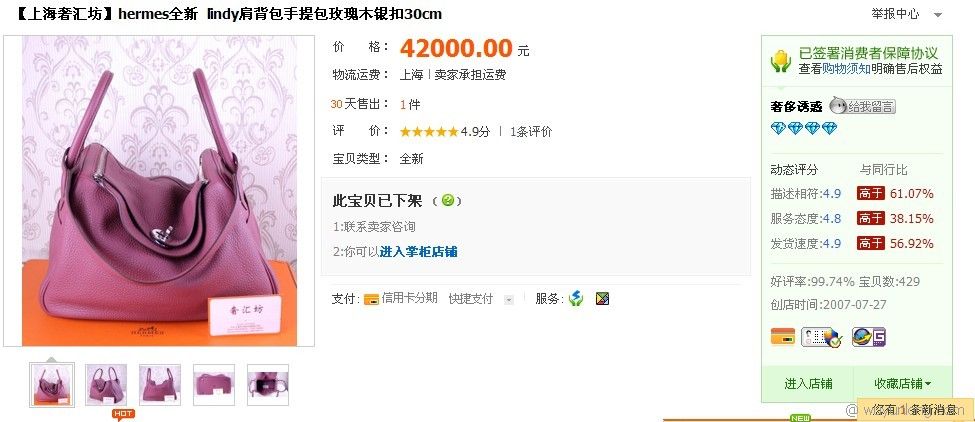Open the 给我留言 message button
The height and width of the screenshot is (422, 975).
point(862,106)
